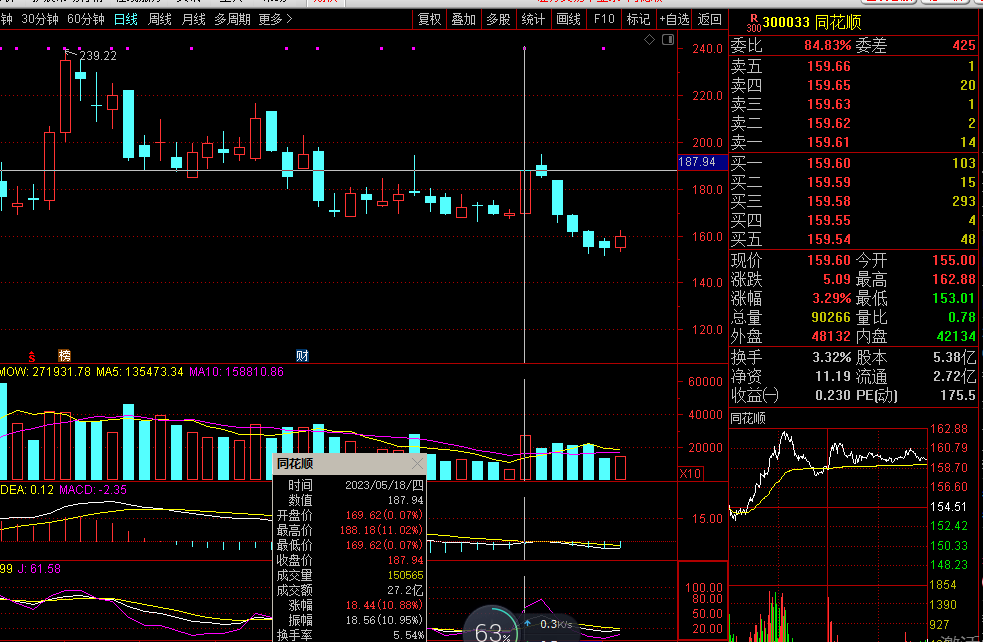983x642 pixels.
Task: Click the 买一 159.60 order row
Action: pos(853,163)
